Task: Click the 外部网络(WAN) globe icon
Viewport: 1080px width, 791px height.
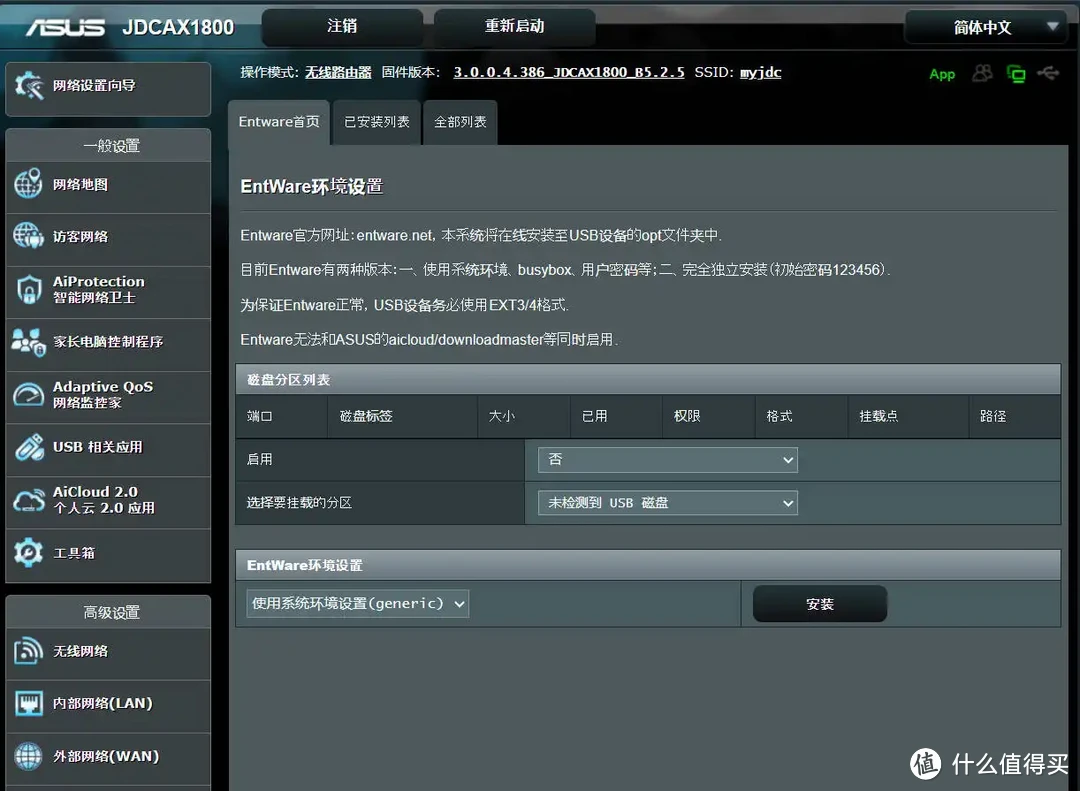Action: pos(28,756)
